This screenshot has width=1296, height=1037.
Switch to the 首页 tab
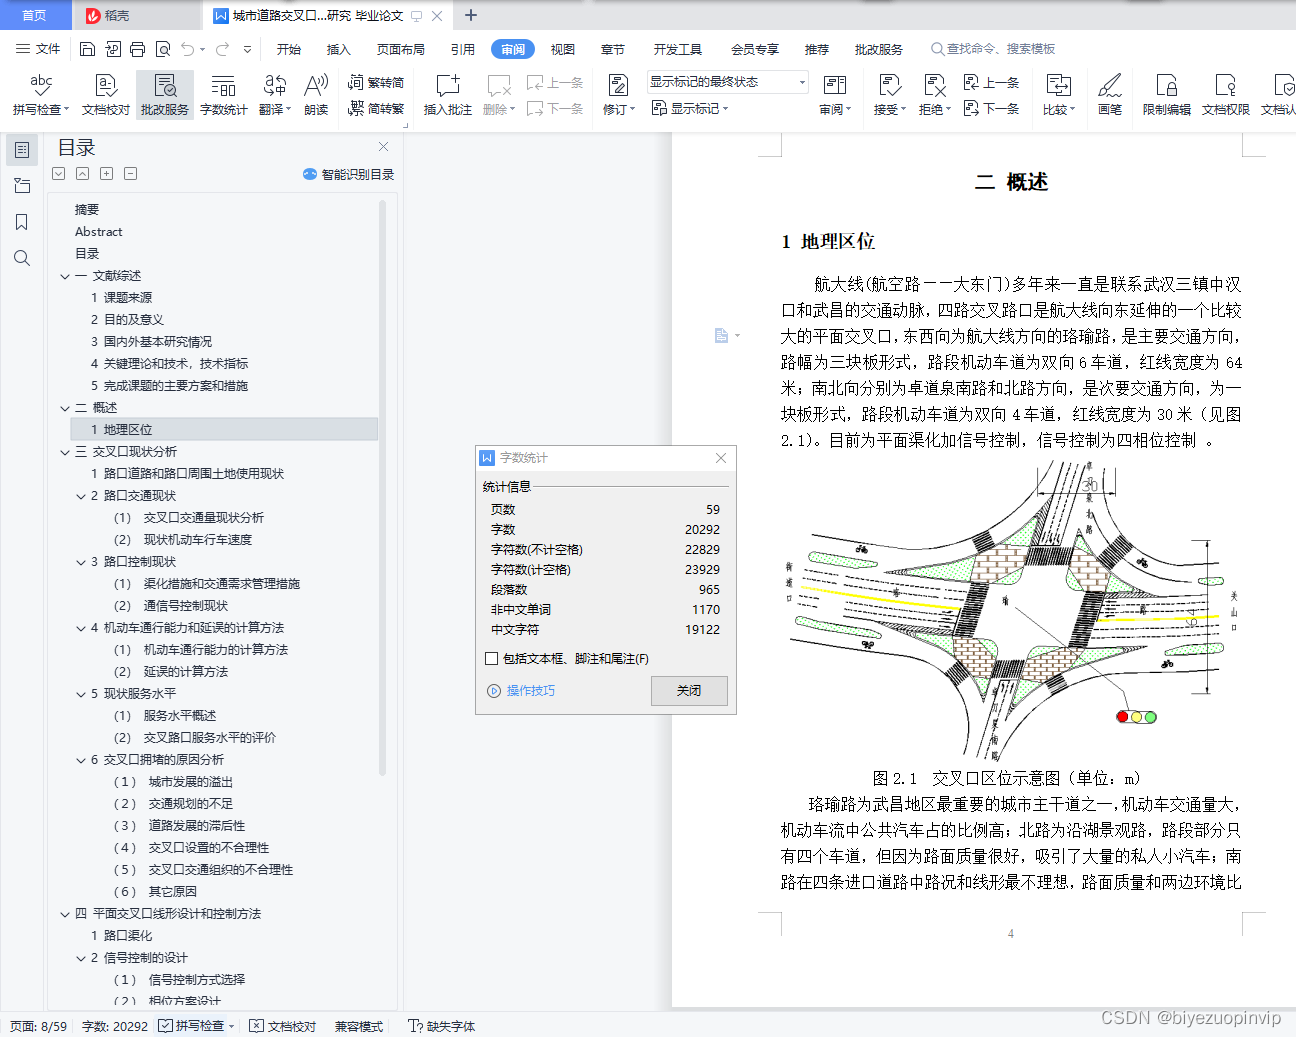[x=34, y=15]
